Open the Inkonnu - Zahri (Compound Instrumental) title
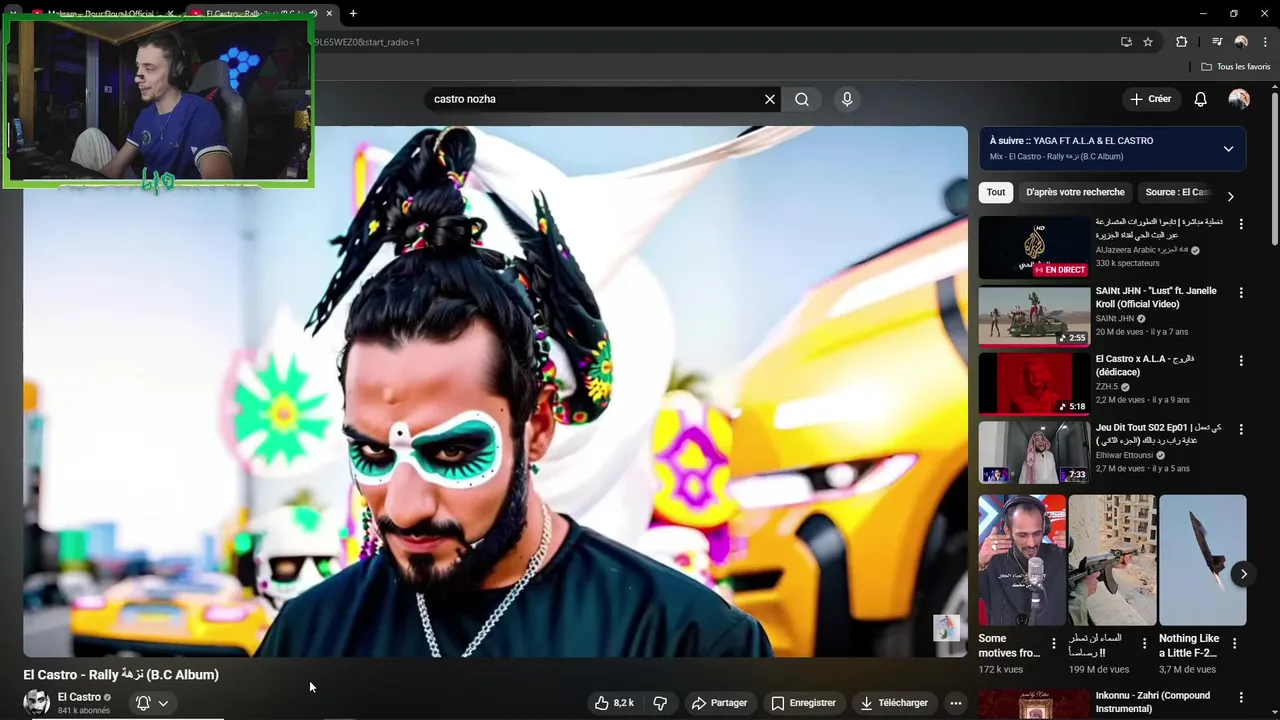1280x720 pixels. [x=1152, y=702]
